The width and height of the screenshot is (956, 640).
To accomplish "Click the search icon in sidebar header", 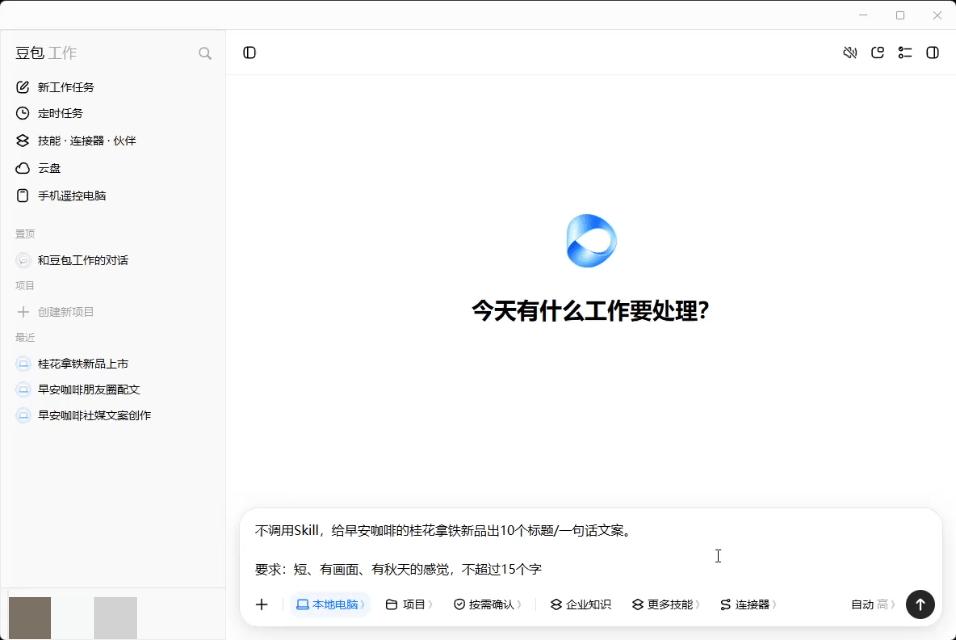I will [x=205, y=54].
